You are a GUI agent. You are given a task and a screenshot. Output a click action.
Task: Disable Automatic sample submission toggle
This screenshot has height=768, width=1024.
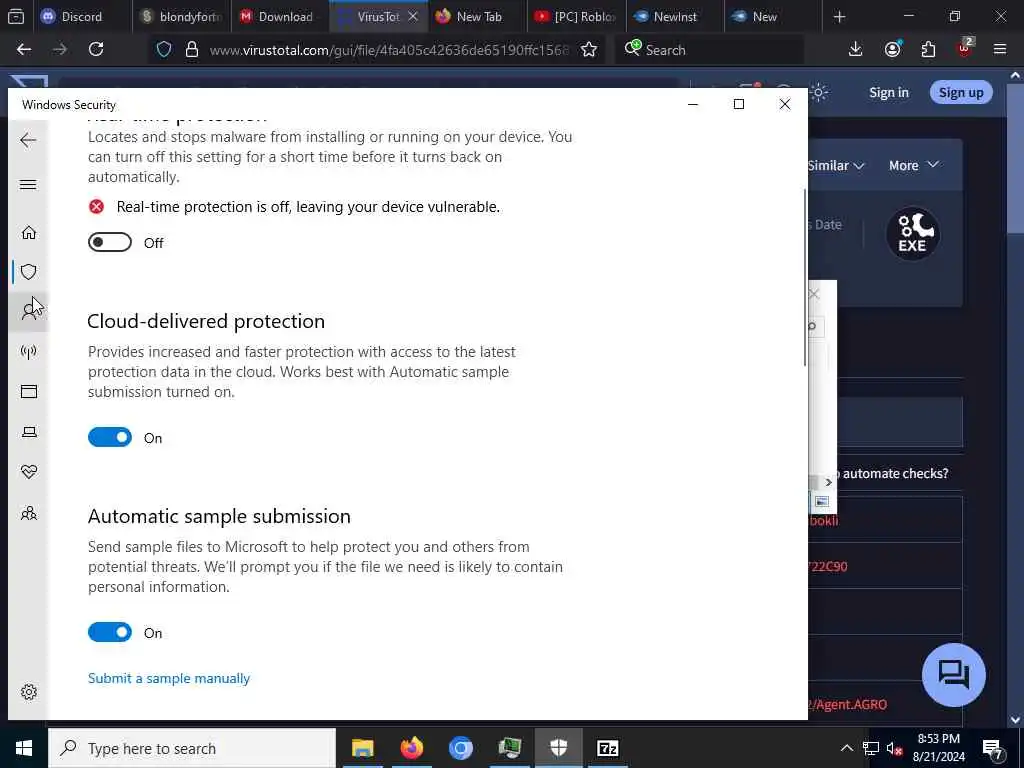(110, 632)
